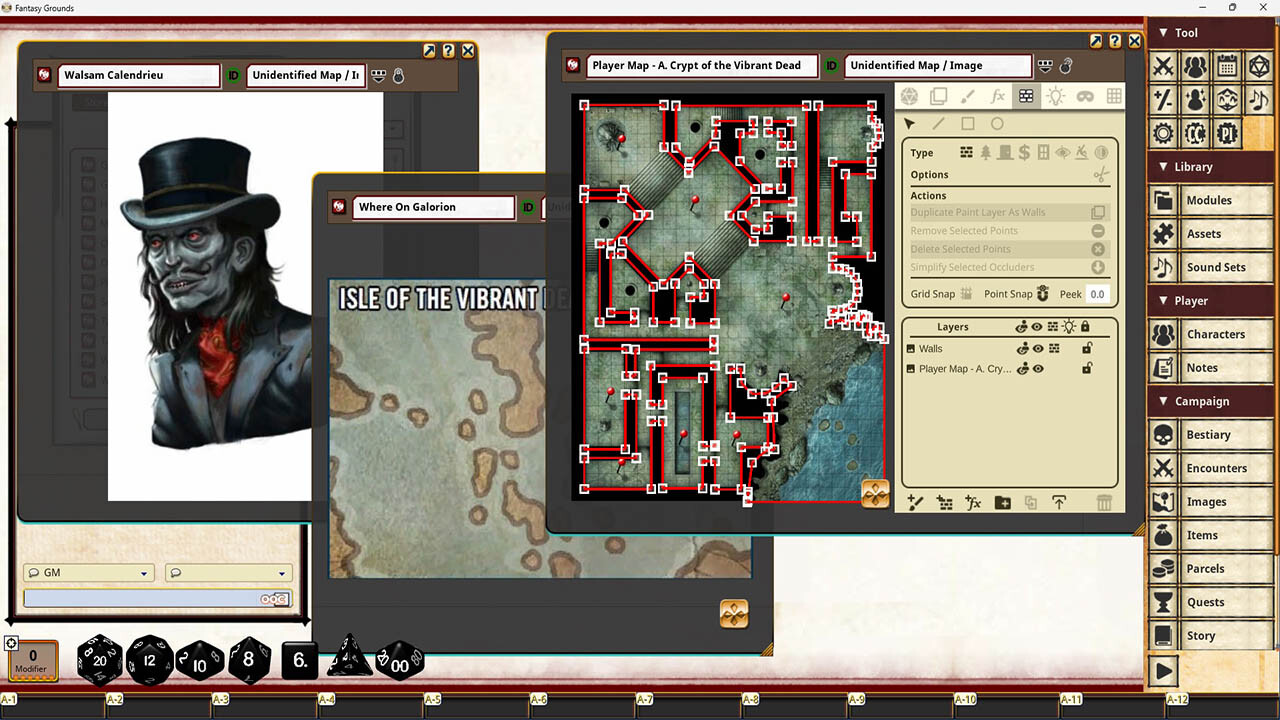
Task: Click the Characters button
Action: coord(1215,334)
